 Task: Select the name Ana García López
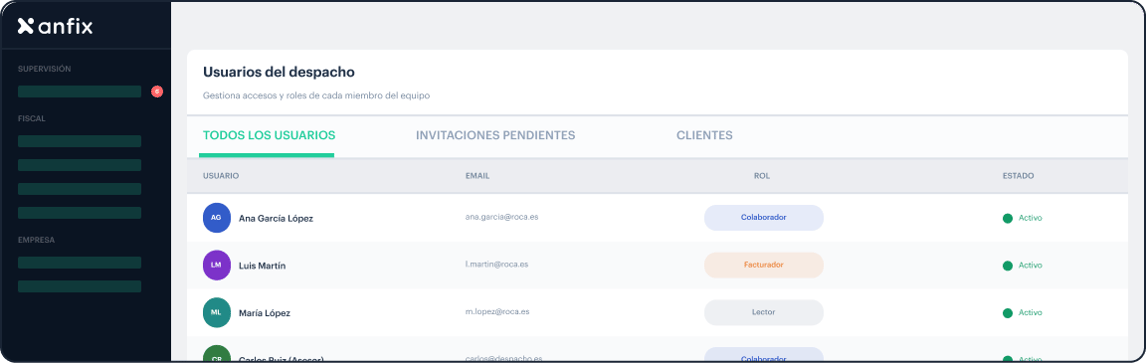tap(276, 218)
